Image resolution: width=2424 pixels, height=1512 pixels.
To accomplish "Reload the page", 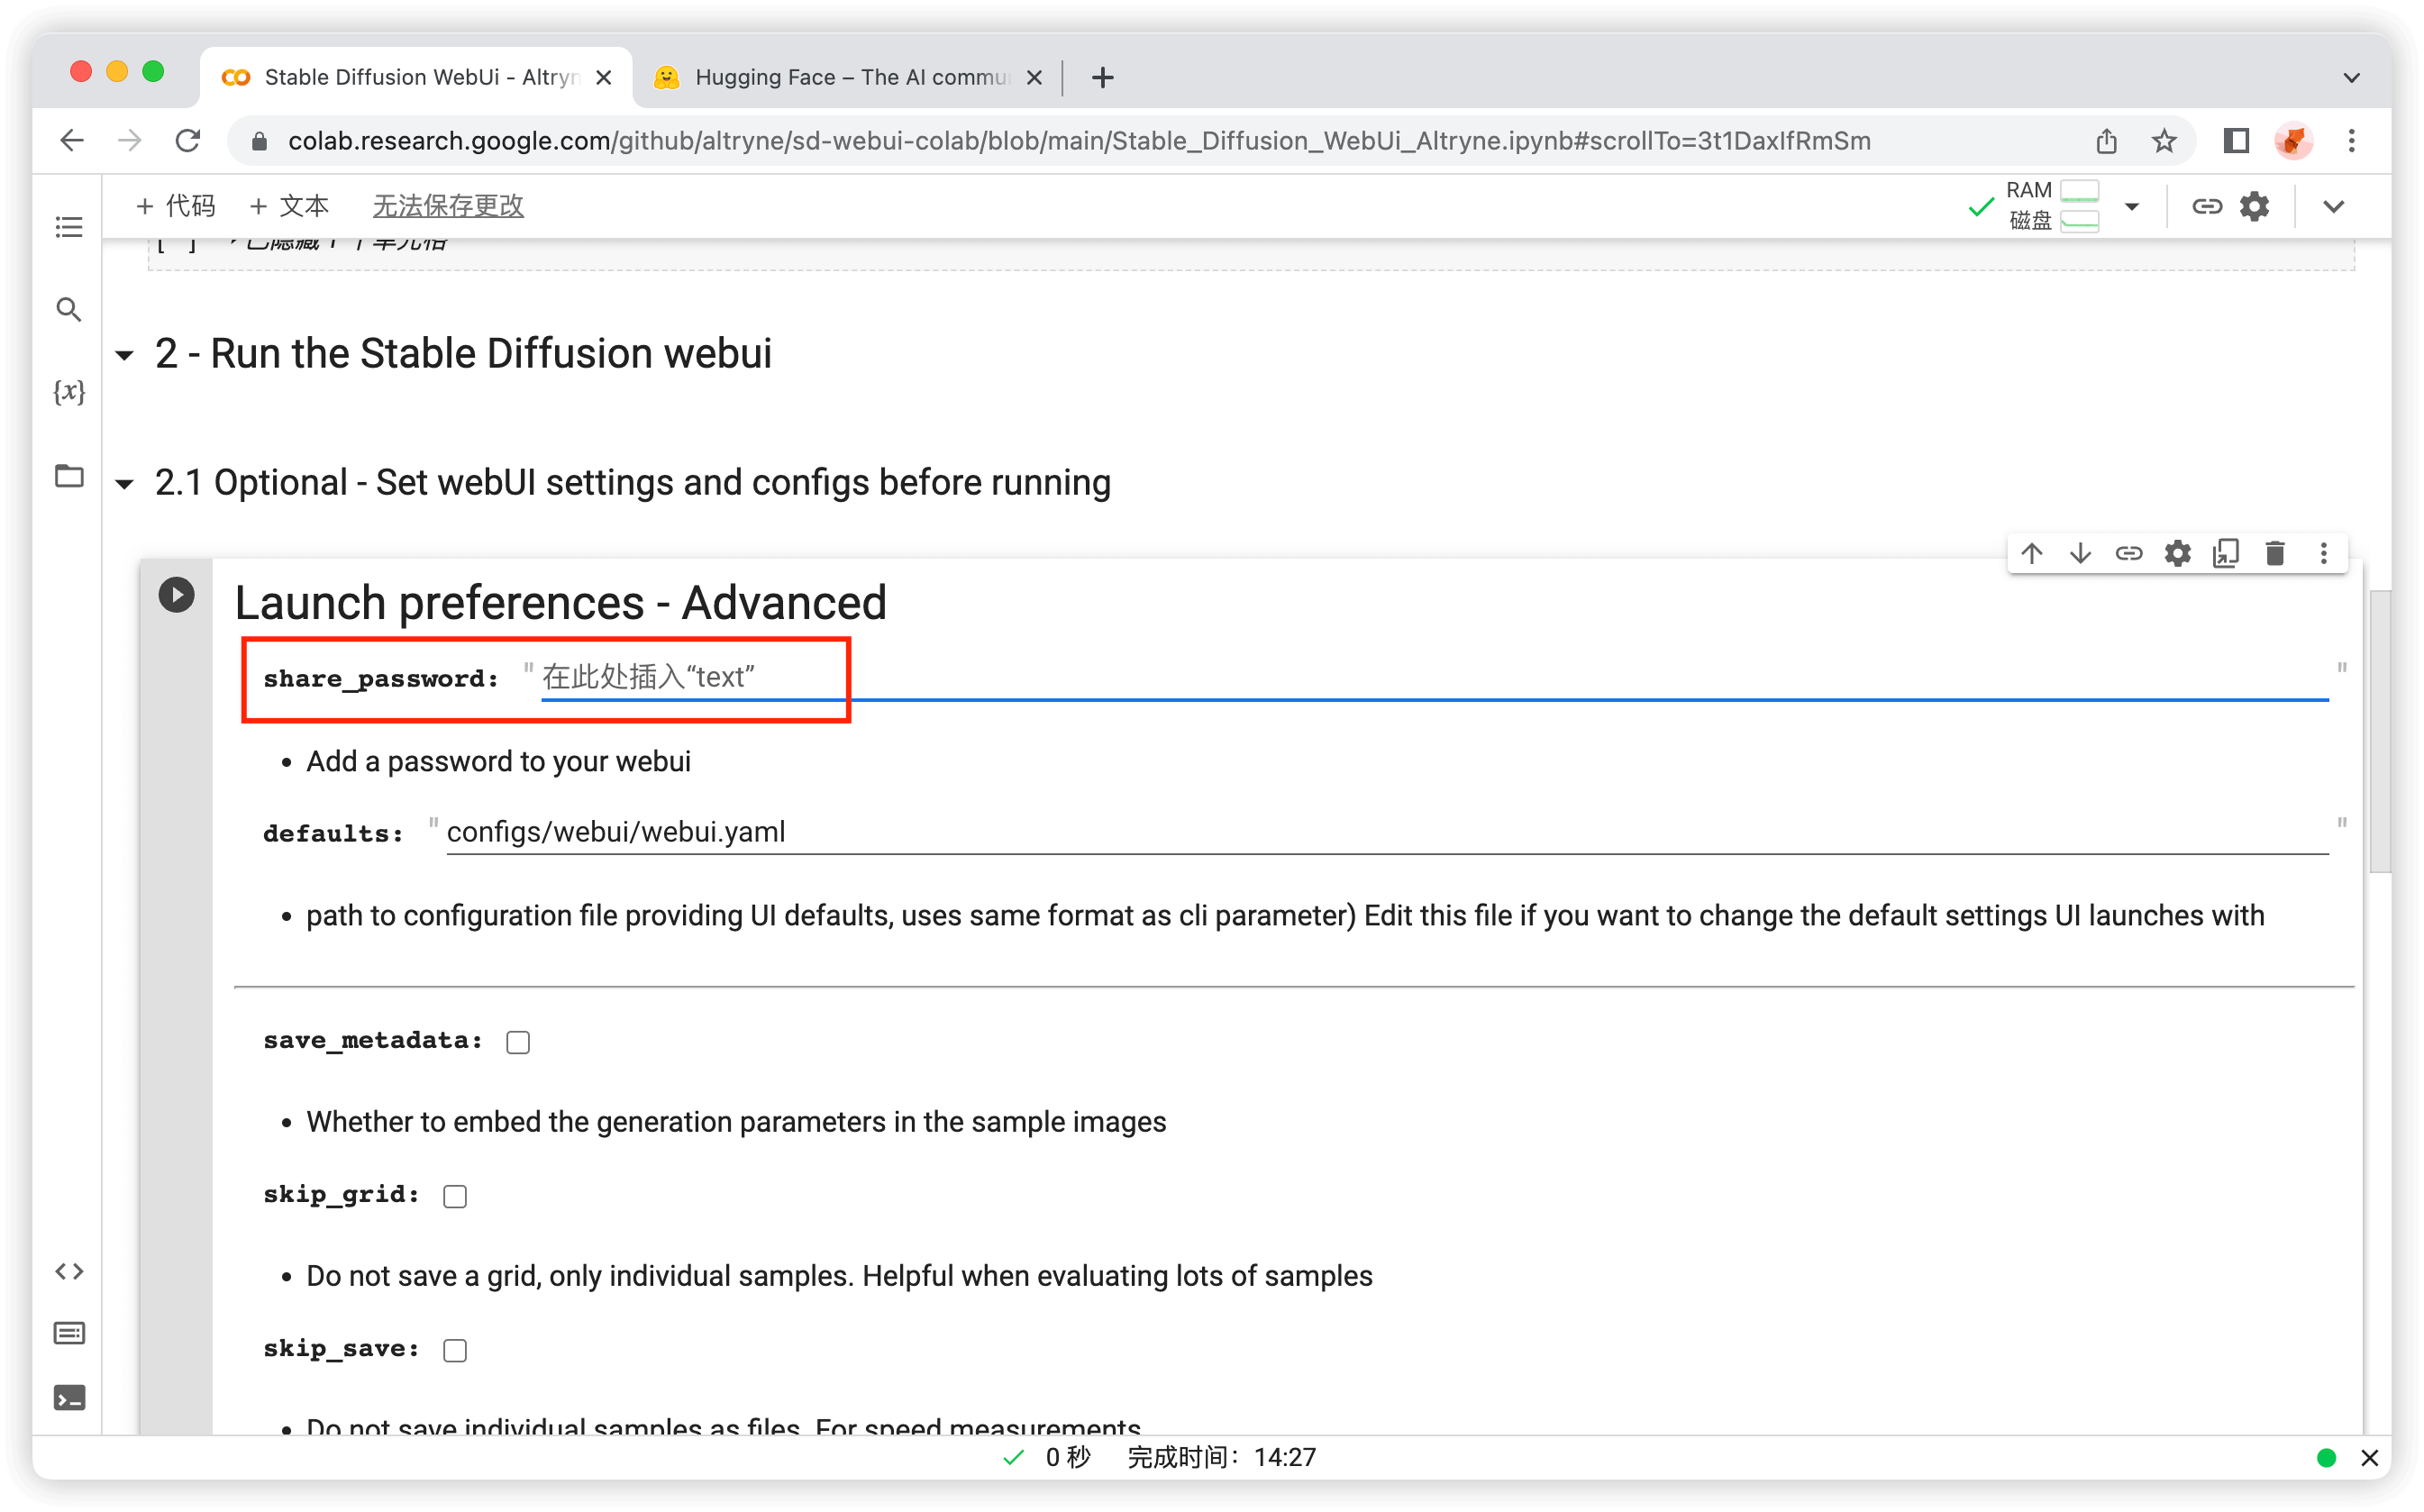I will click(x=188, y=141).
